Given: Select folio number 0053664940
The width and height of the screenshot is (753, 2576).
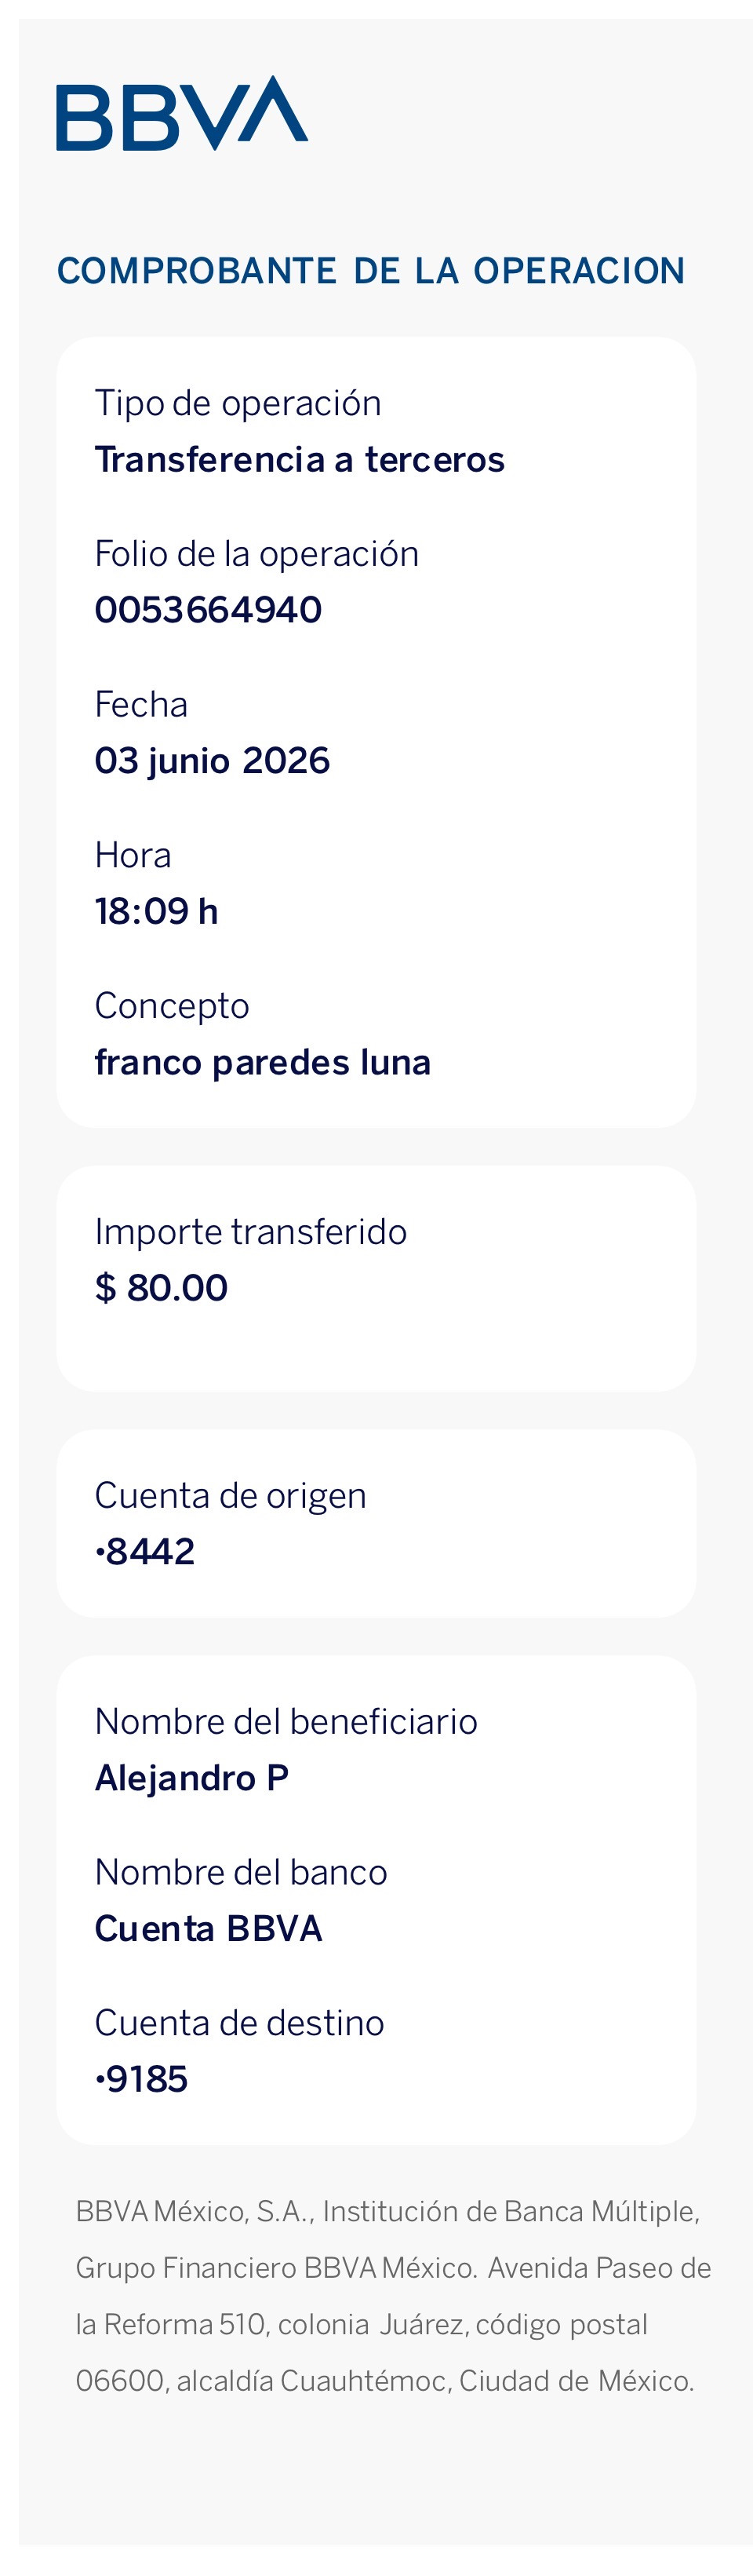Looking at the screenshot, I should pos(208,610).
